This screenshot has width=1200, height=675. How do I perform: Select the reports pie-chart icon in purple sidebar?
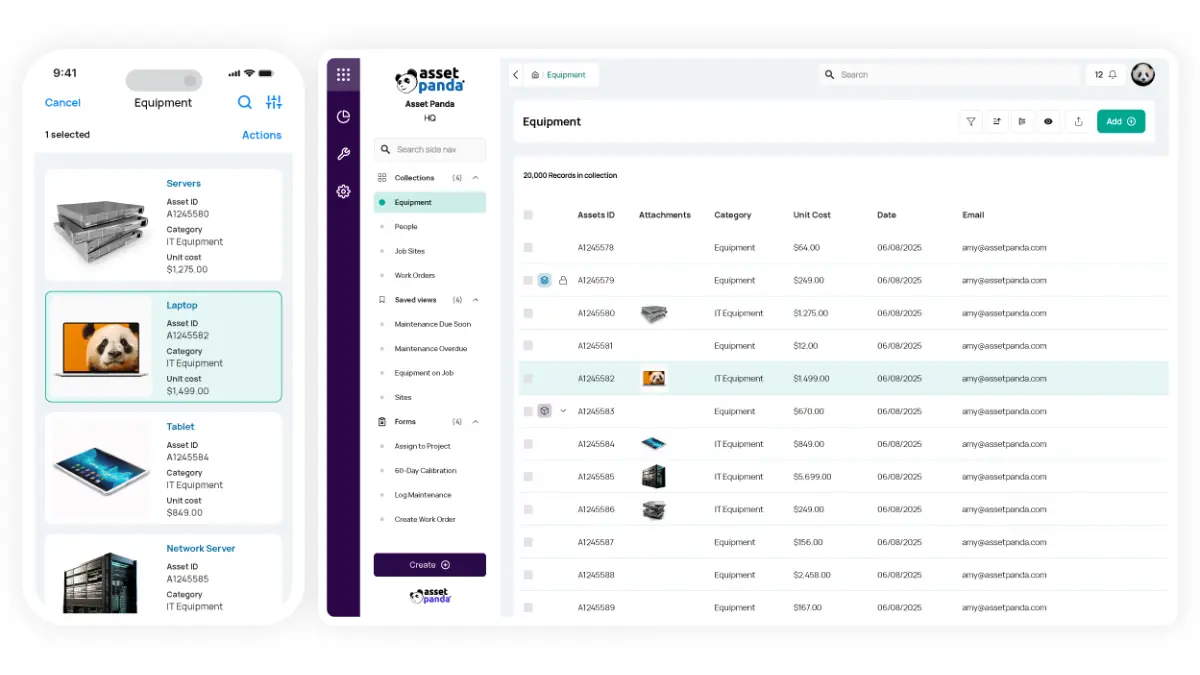[x=343, y=116]
